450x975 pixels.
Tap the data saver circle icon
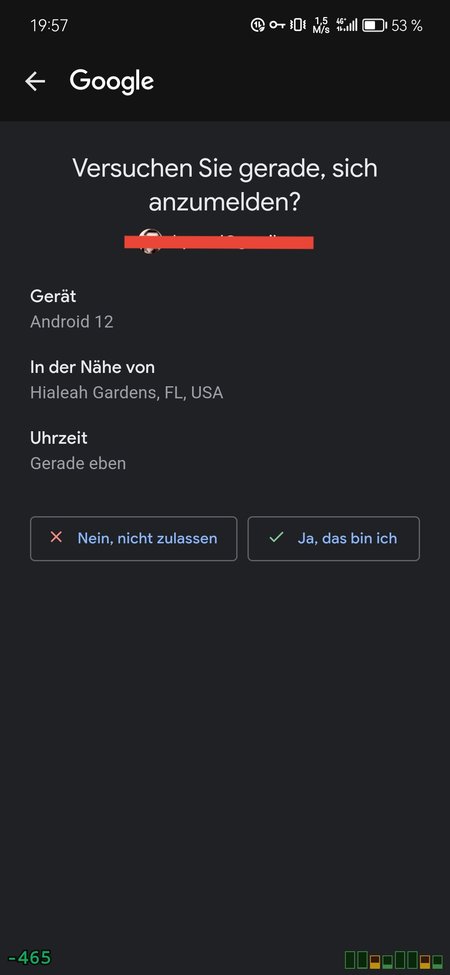(x=257, y=25)
